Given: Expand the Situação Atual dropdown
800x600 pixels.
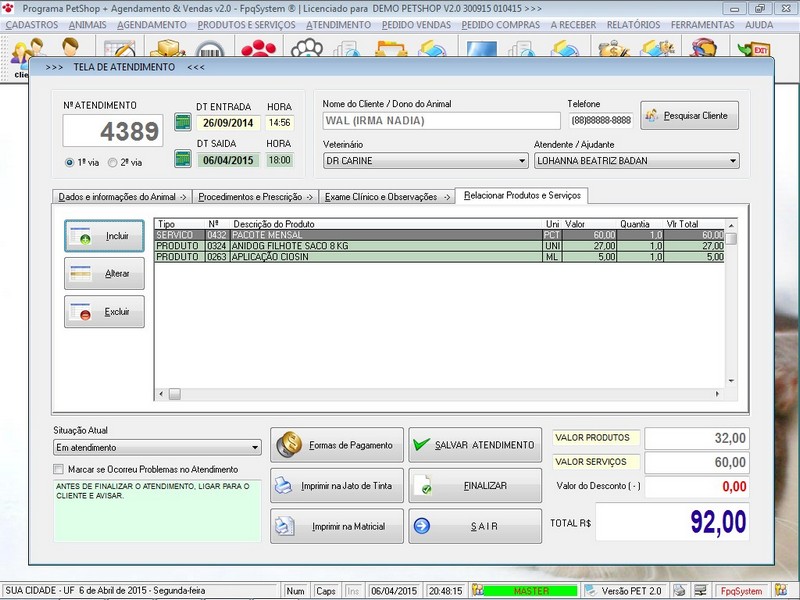Looking at the screenshot, I should [x=255, y=448].
